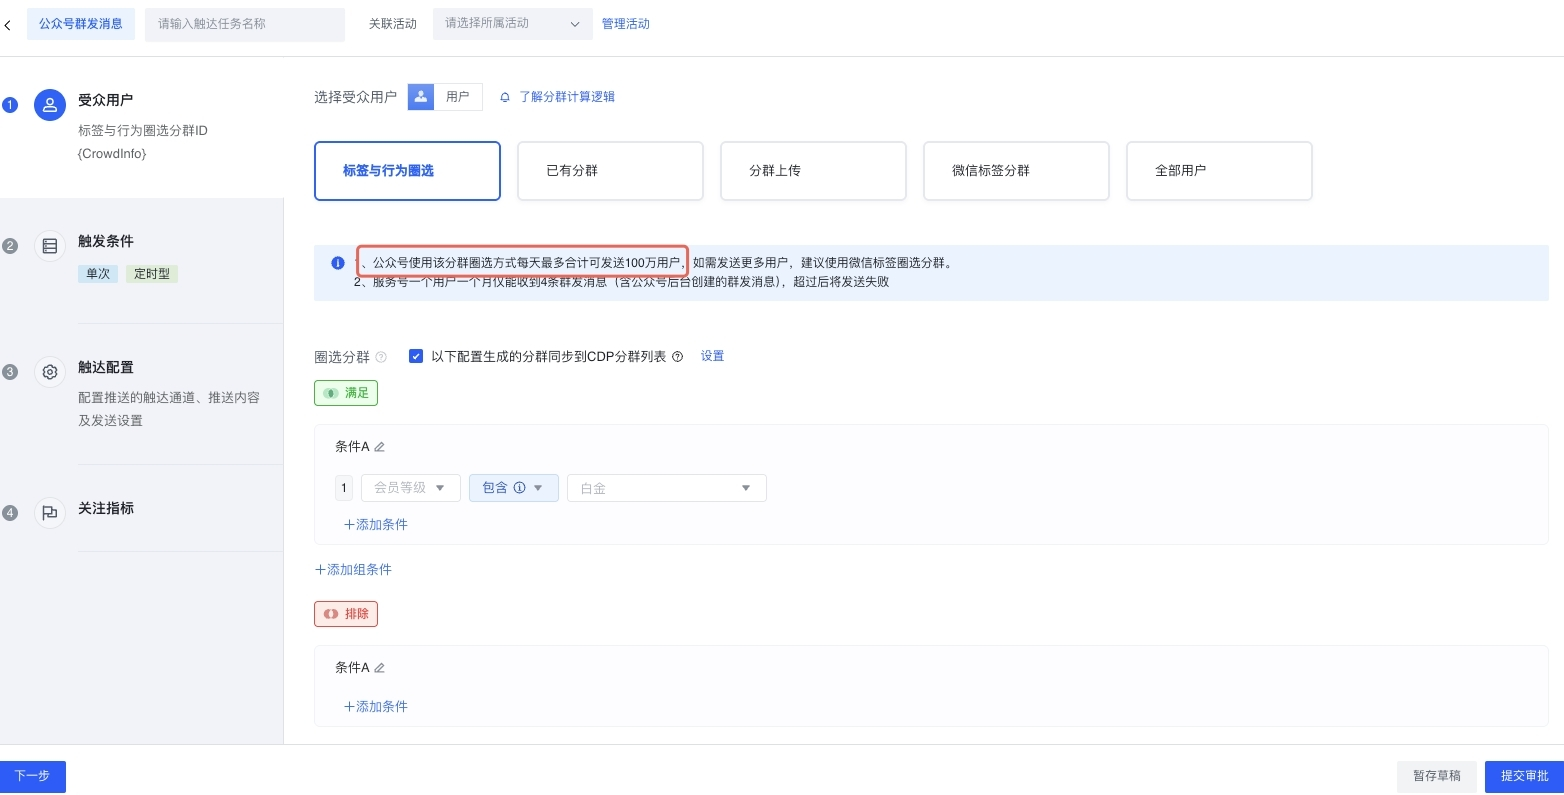Select the 已有分群 tab
Image resolution: width=1564 pixels, height=795 pixels.
coord(610,171)
